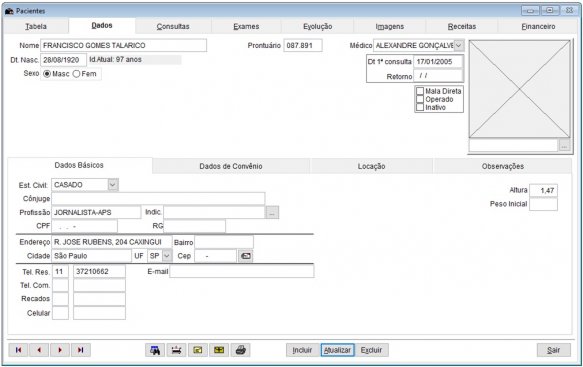
Task: Open the Receitas tab
Action: [462, 26]
